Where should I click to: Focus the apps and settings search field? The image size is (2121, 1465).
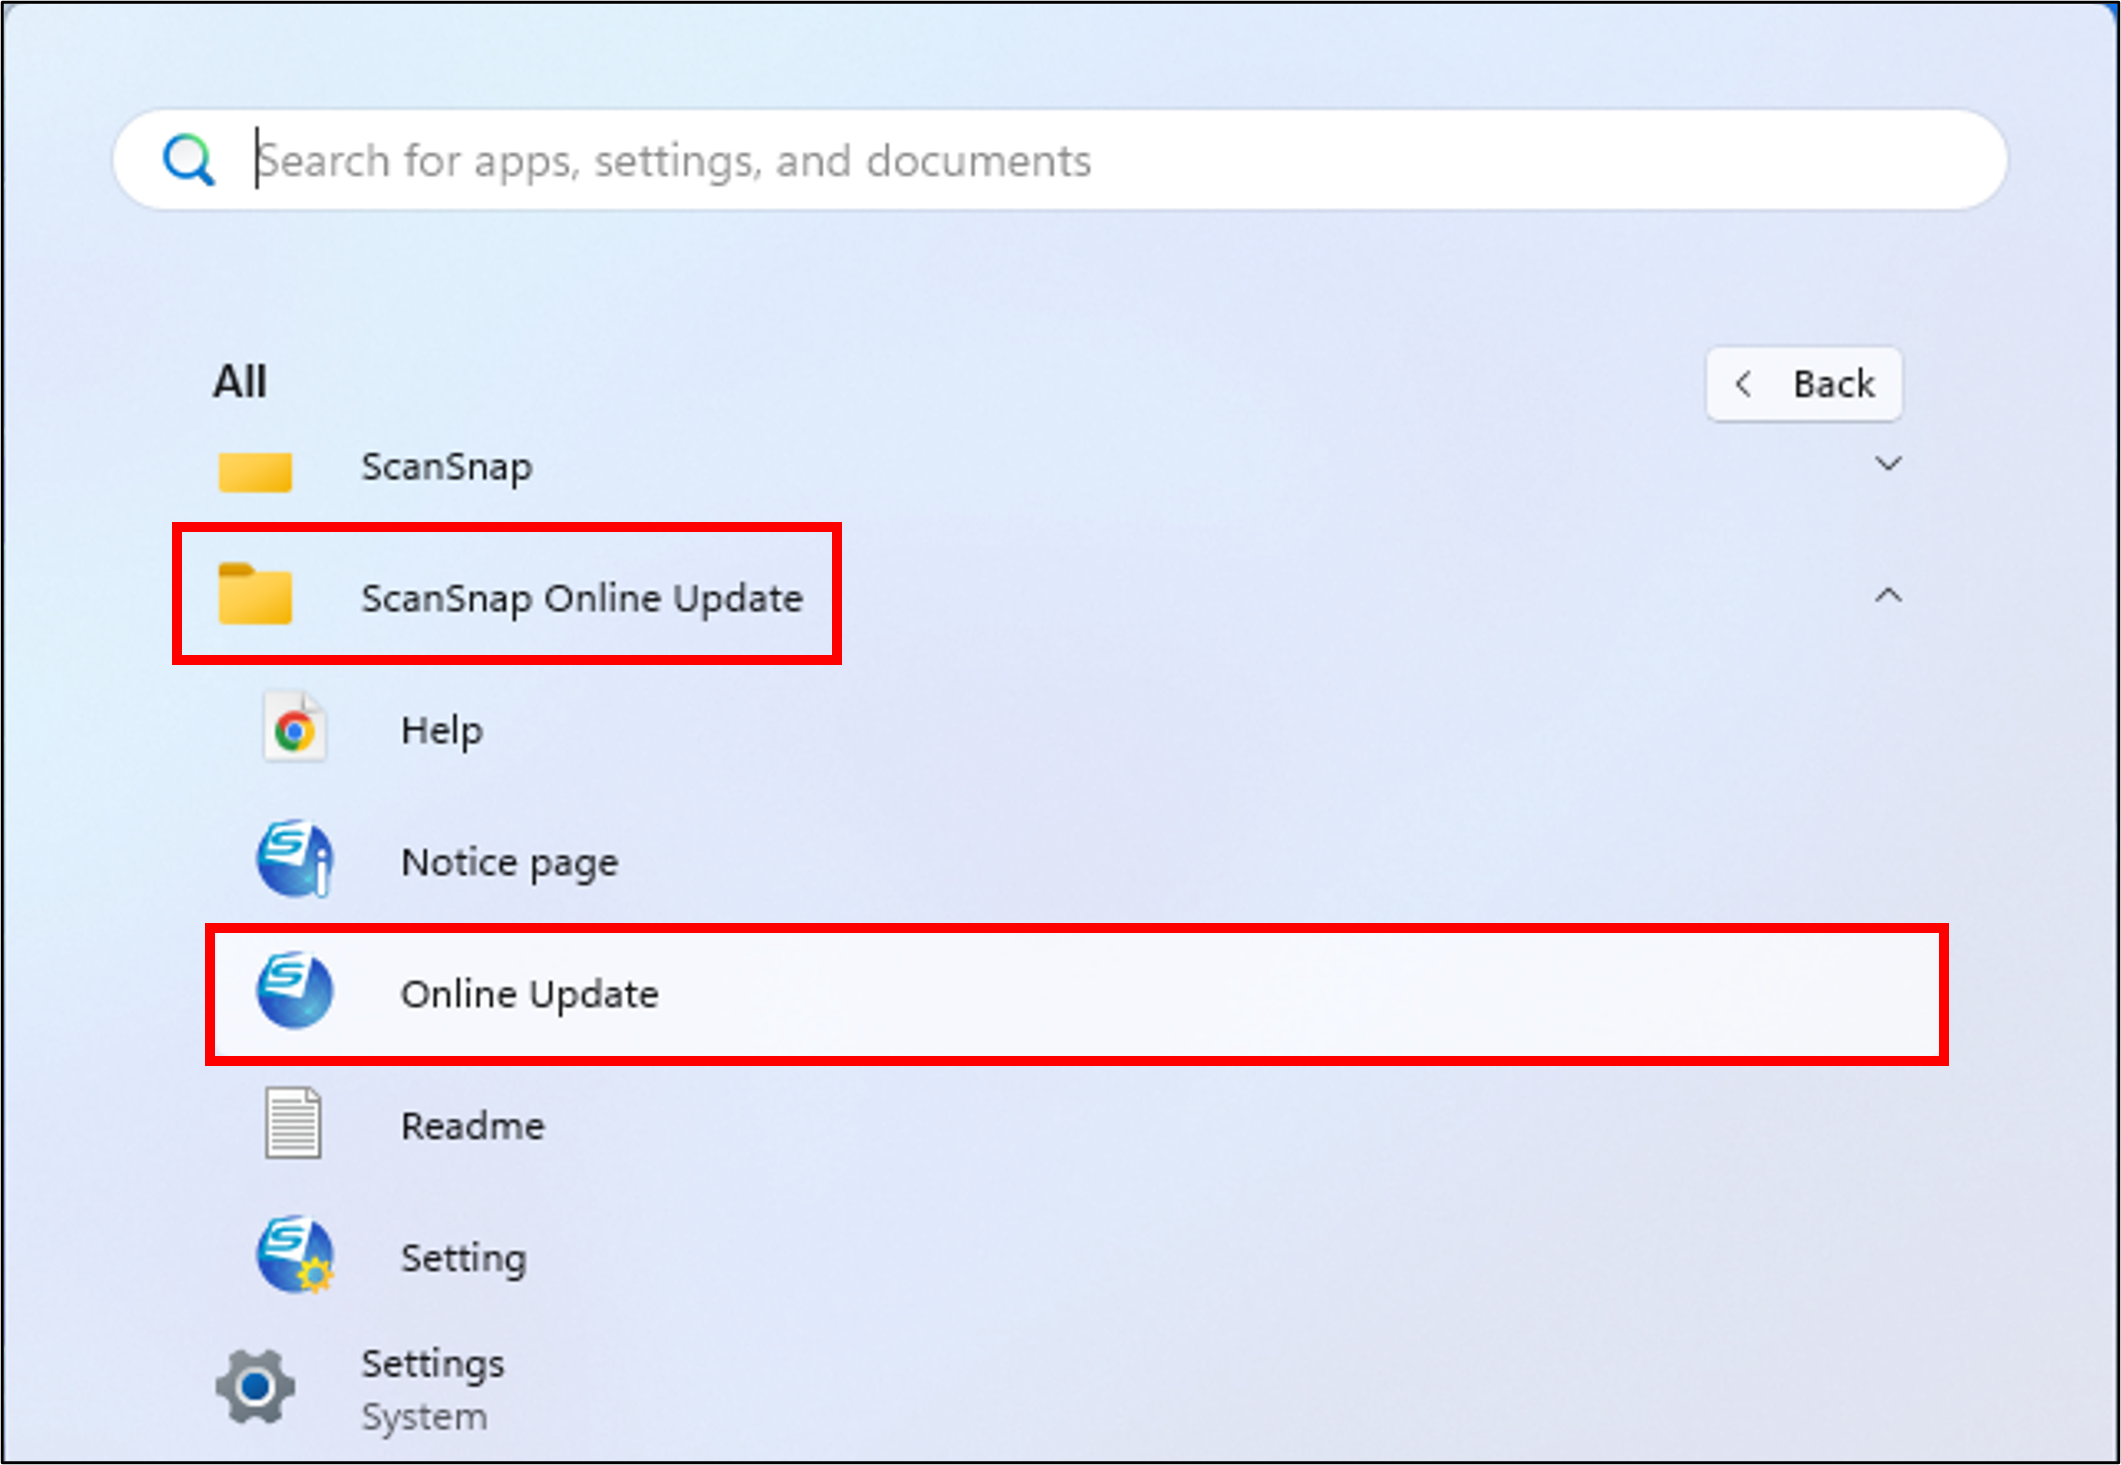pos(1060,160)
